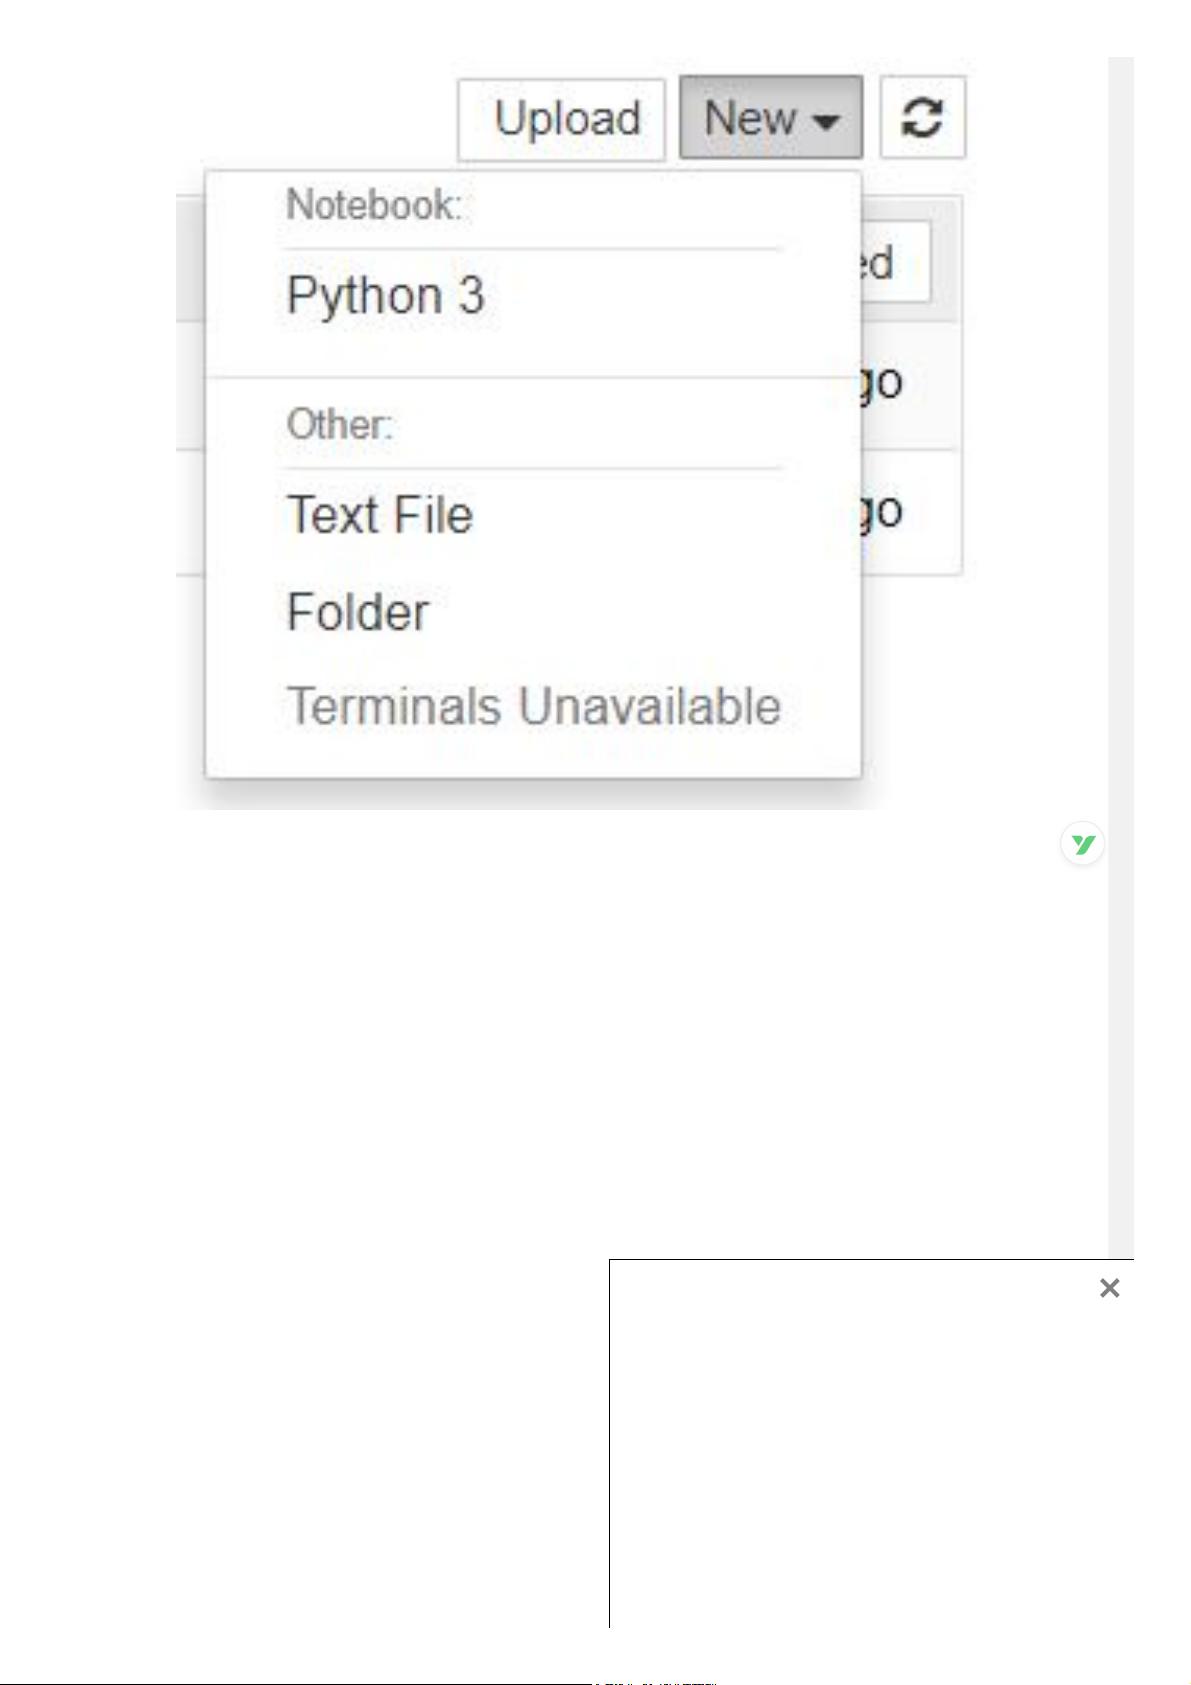This screenshot has height=1685, width=1191.
Task: Click the green floating extension icon
Action: (x=1082, y=845)
